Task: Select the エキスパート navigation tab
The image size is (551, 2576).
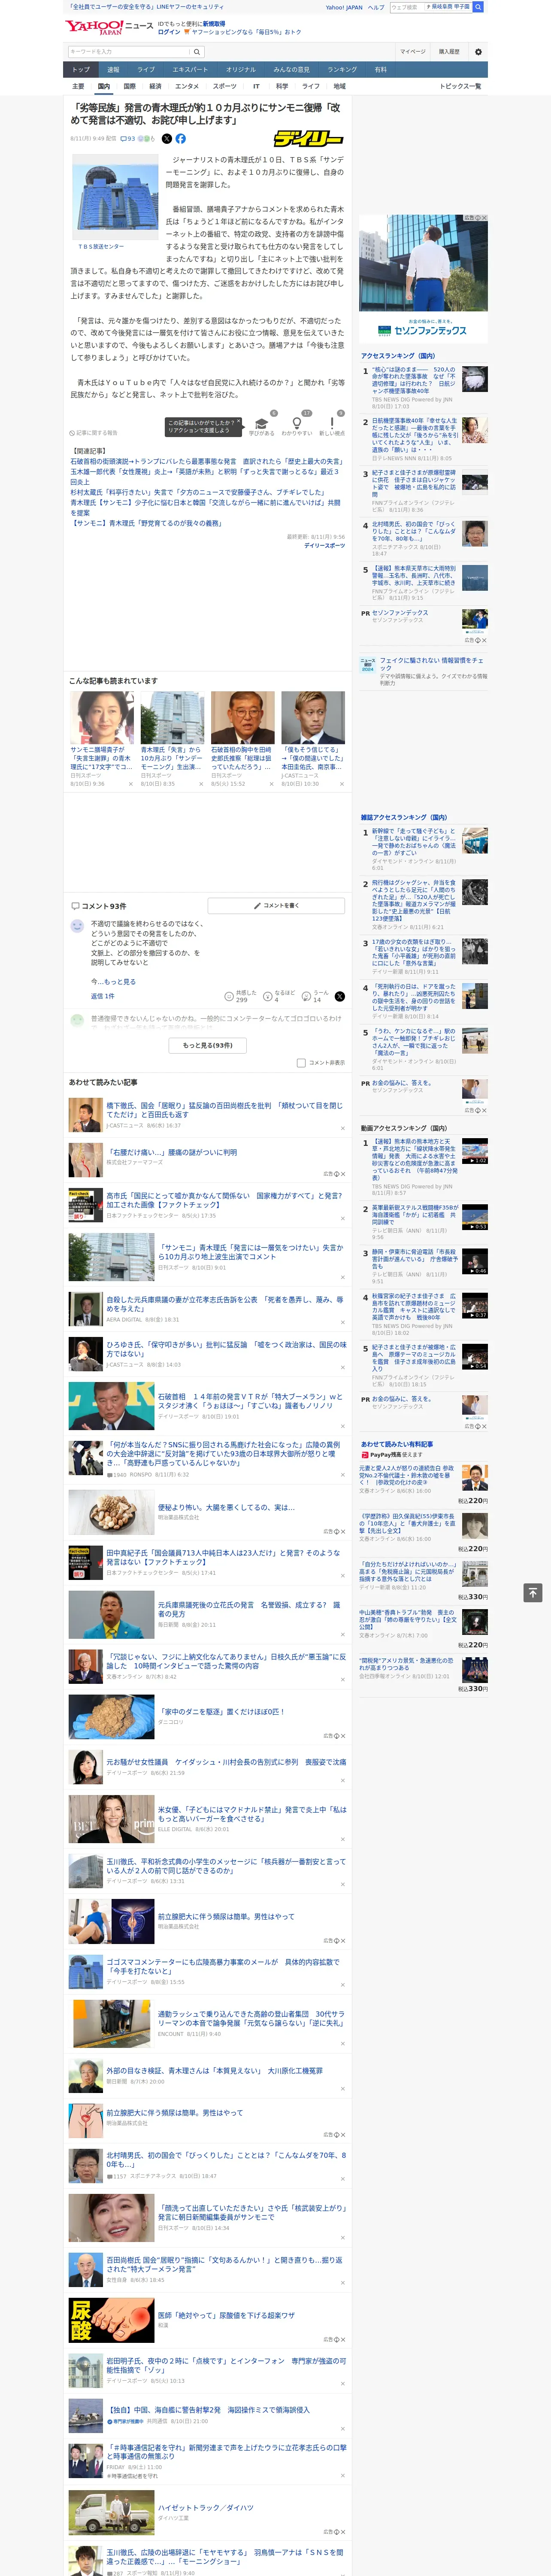Action: pos(190,70)
